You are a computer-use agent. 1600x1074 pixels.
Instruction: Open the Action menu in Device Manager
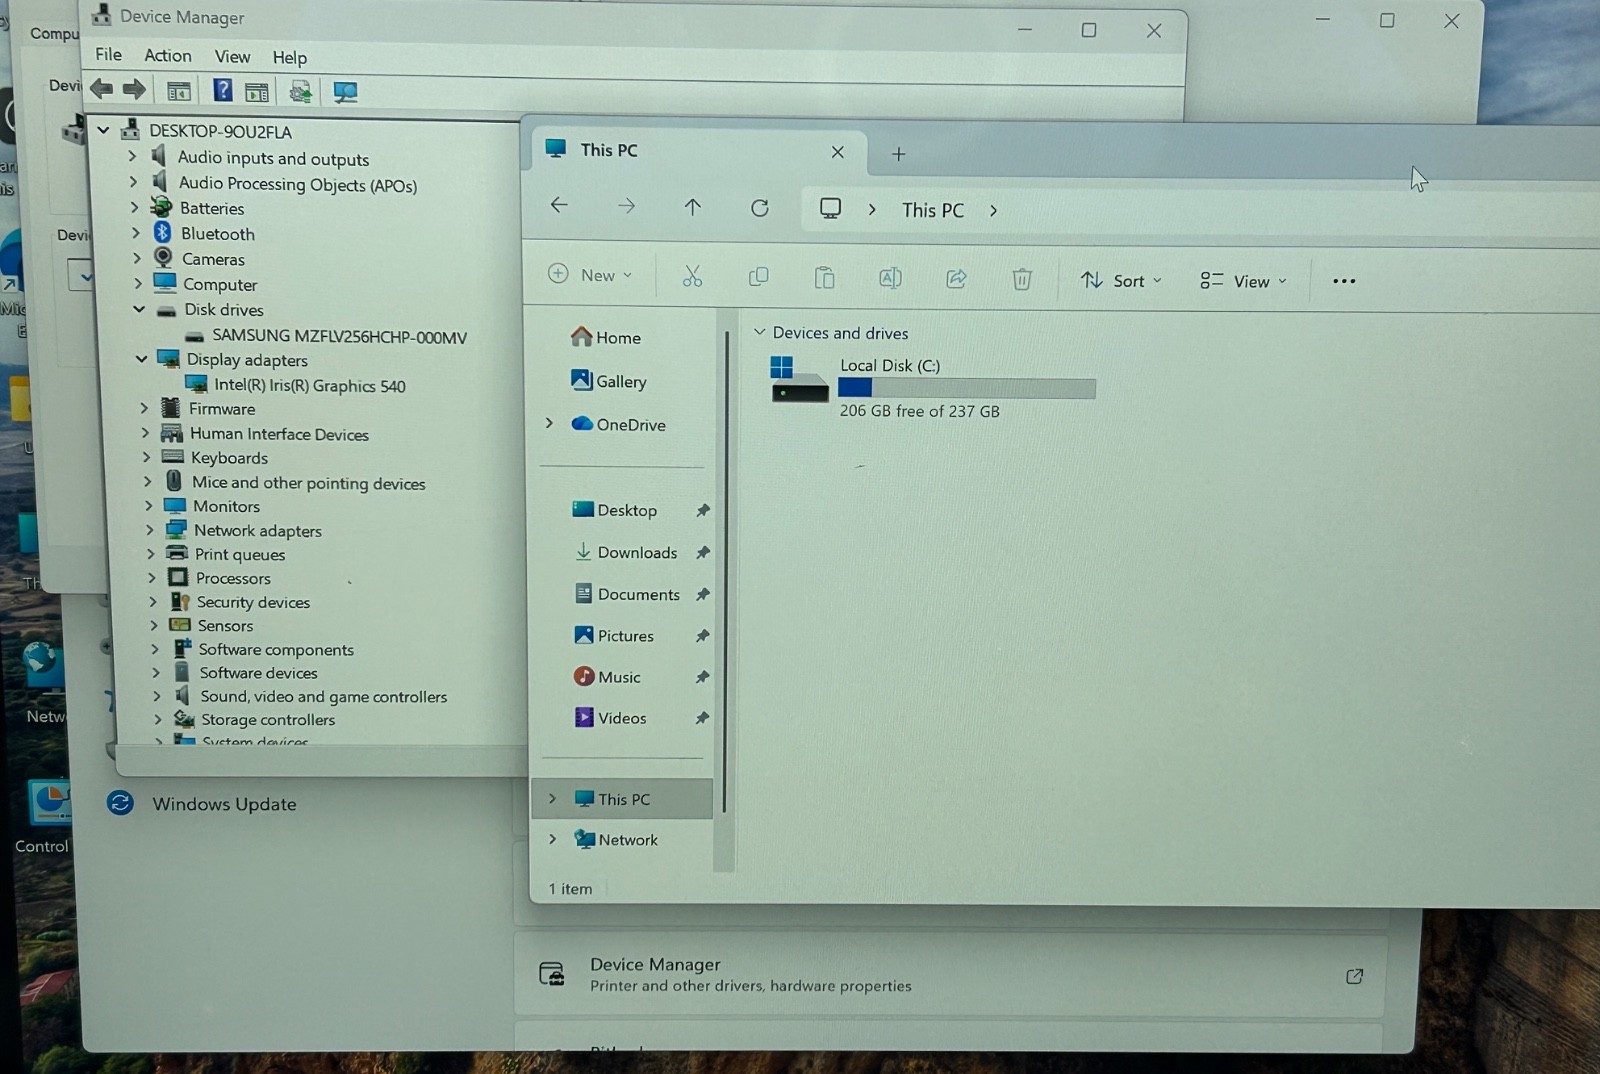click(x=168, y=55)
